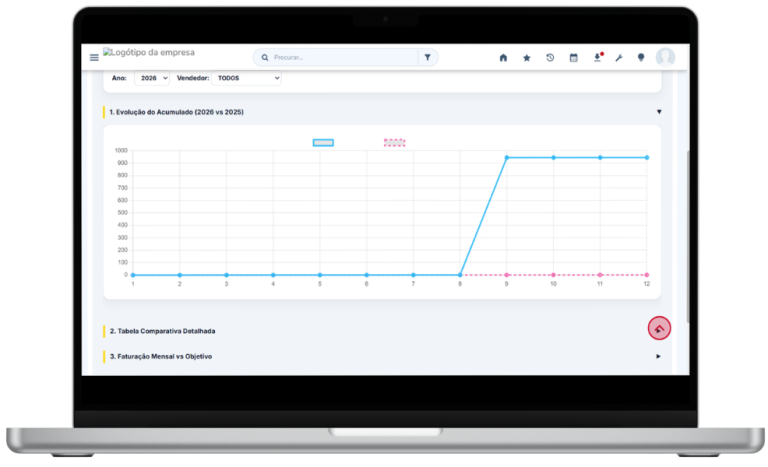Screen dimensions: 768x467
Task: Click the blue data point at month 8
Action: point(460,275)
